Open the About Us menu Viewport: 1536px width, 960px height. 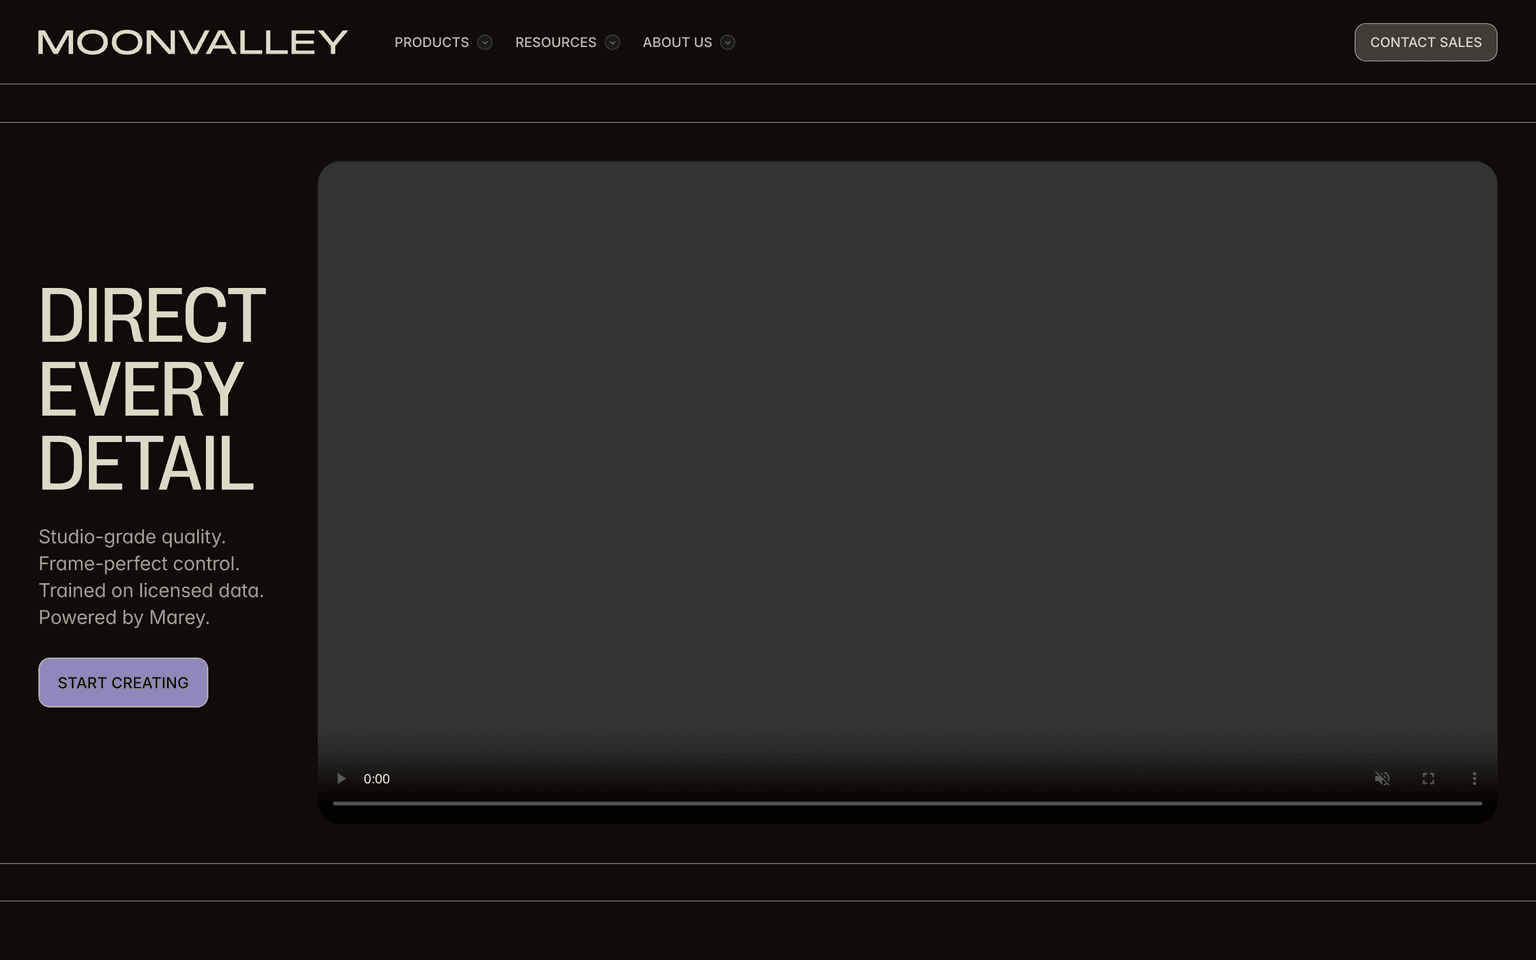(678, 42)
